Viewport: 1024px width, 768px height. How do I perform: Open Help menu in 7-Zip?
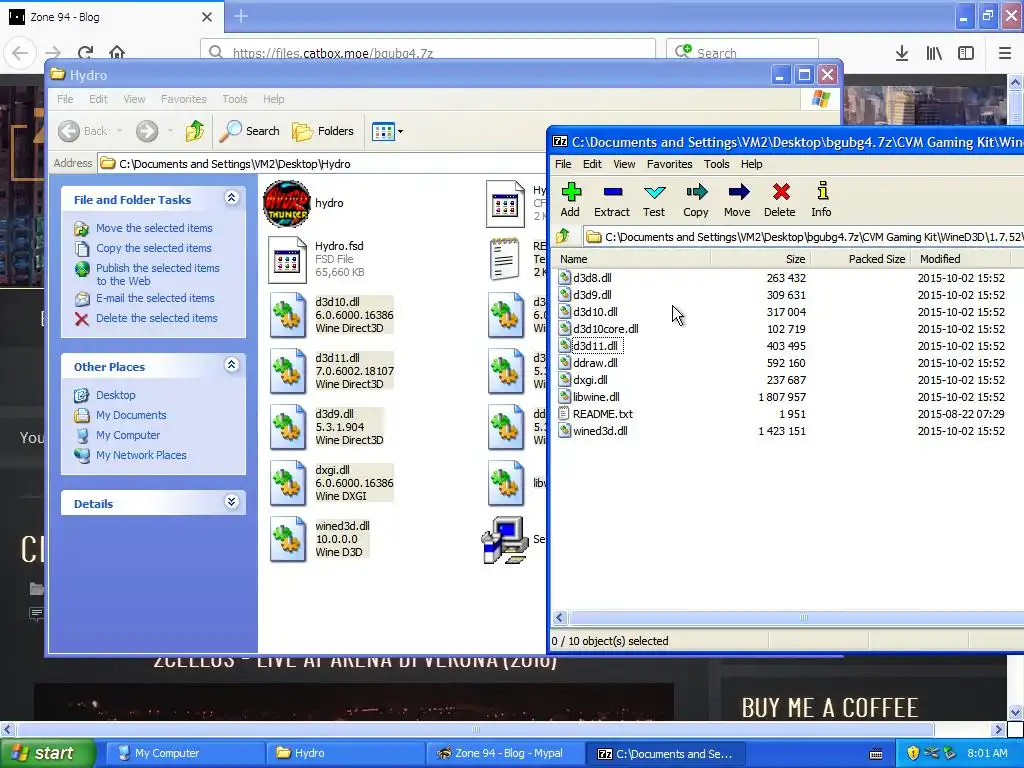[x=752, y=164]
